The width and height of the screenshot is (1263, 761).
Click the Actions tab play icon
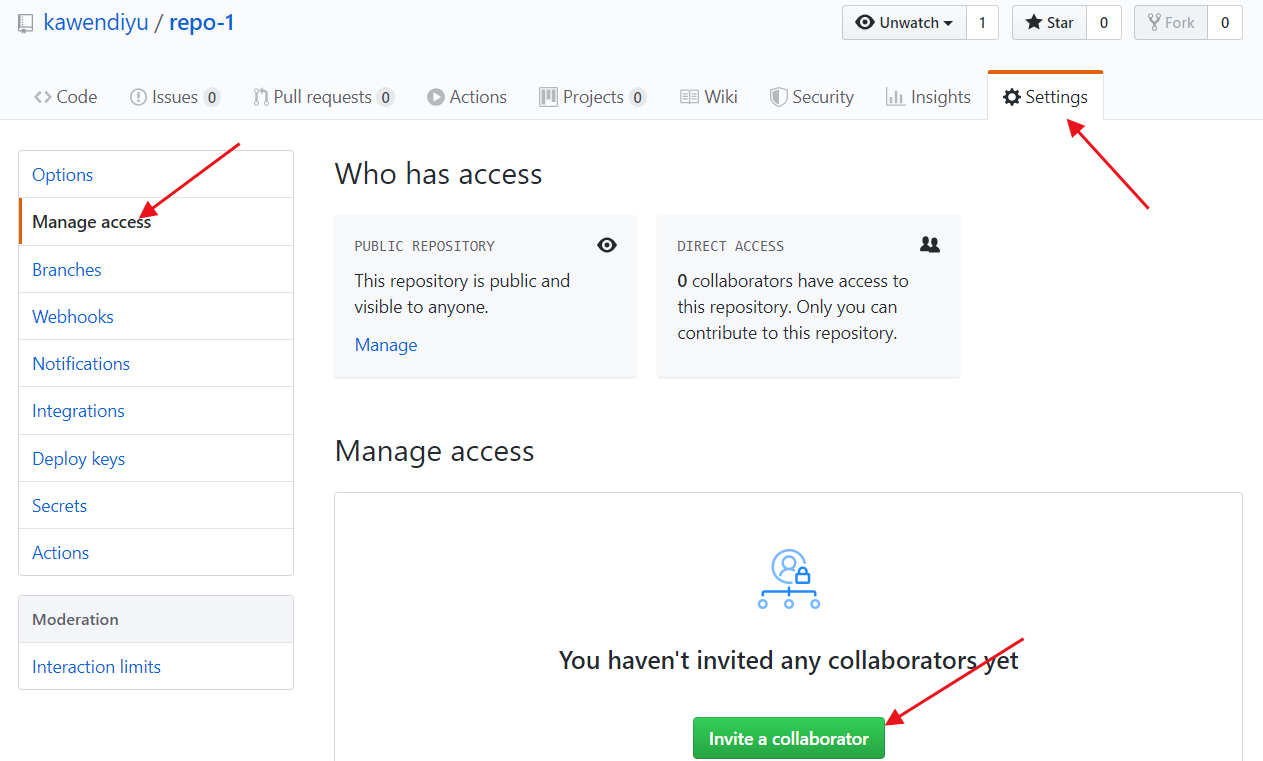click(435, 97)
